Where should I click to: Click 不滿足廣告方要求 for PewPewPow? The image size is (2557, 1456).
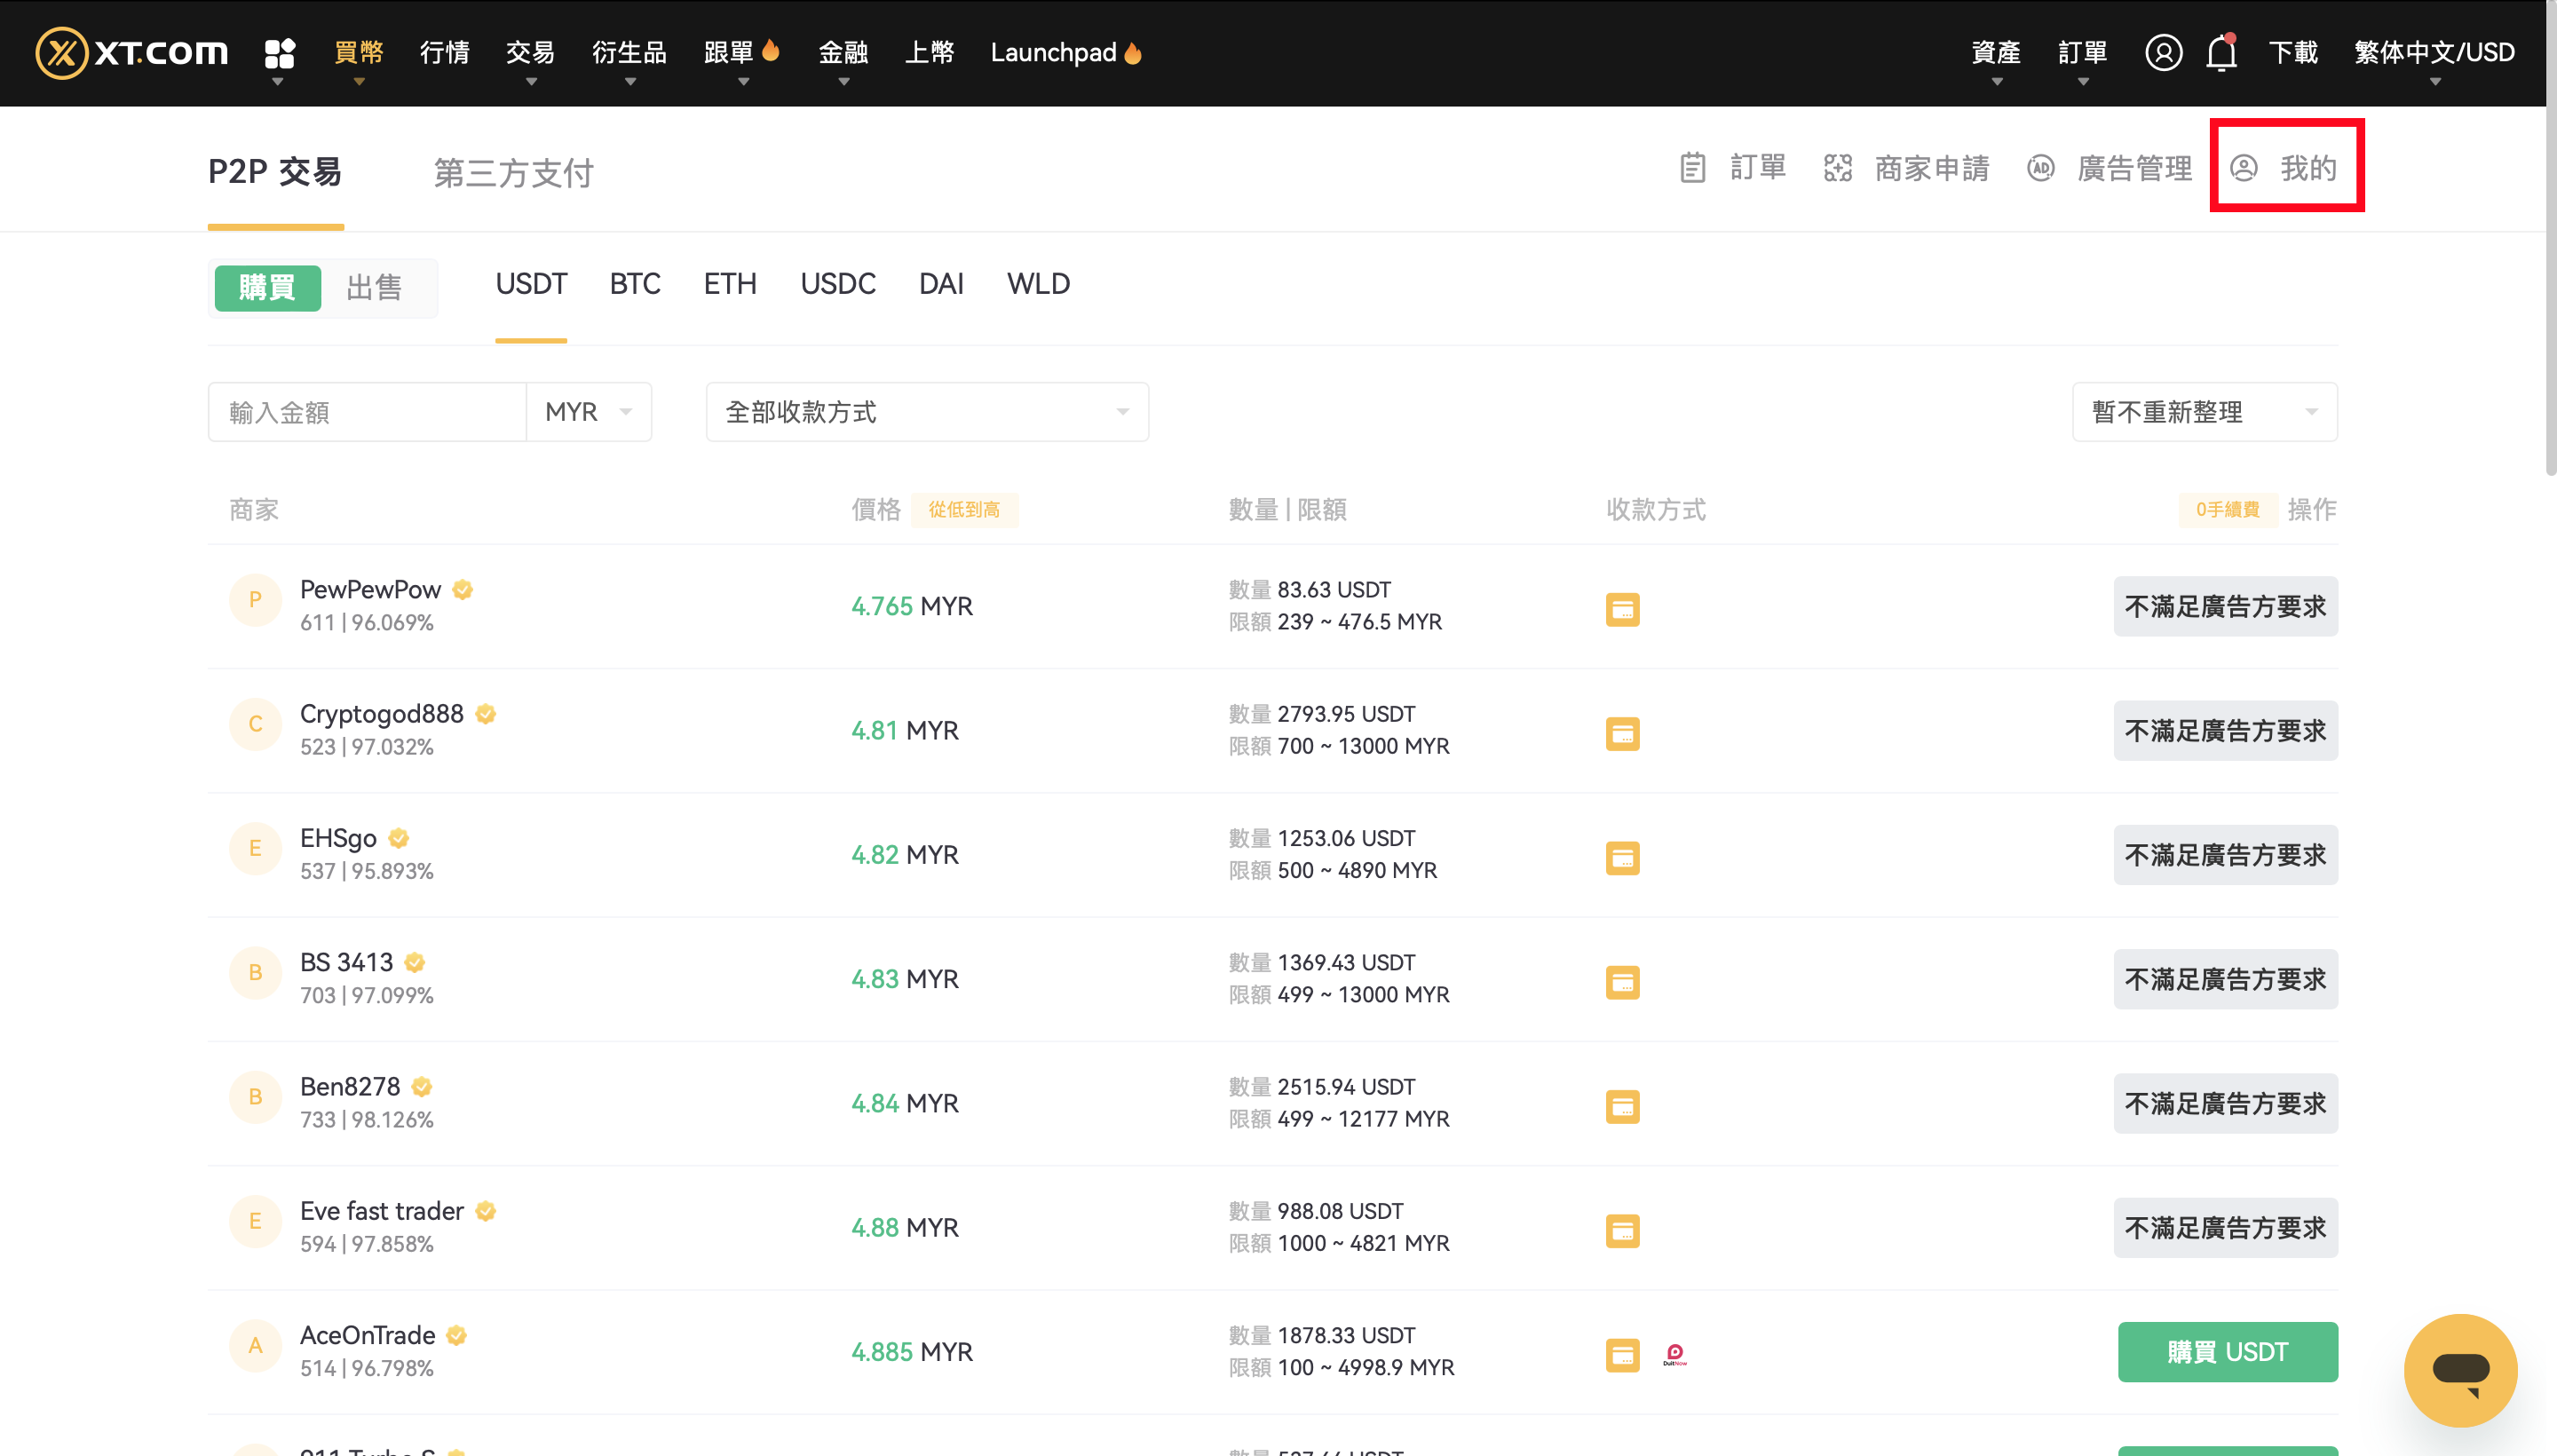[2225, 606]
